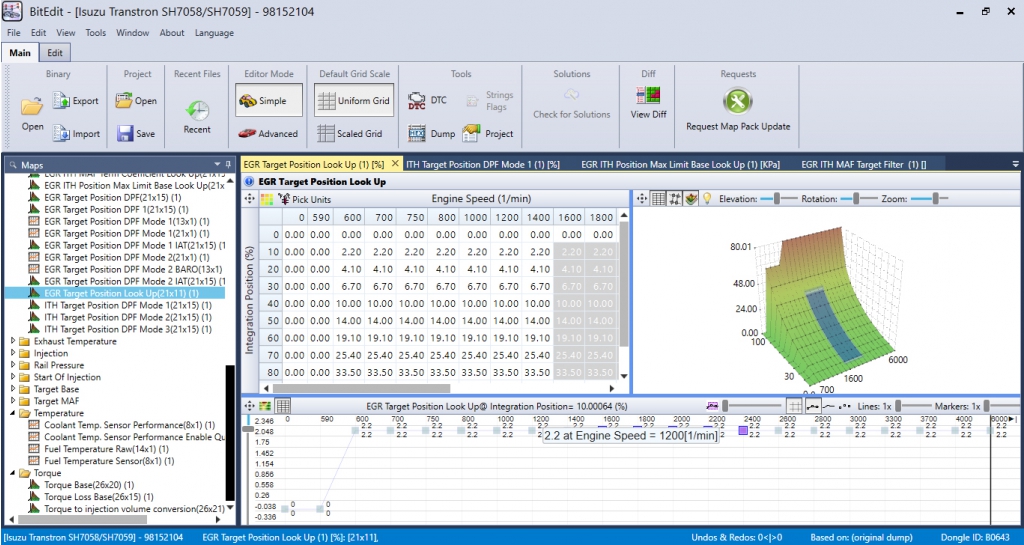This screenshot has width=1024, height=545.
Task: Switch to the Edit ribbon tab
Action: pos(56,53)
